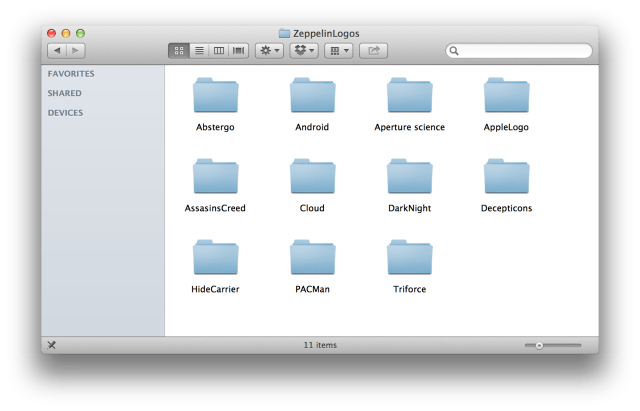Image resolution: width=640 pixels, height=411 pixels.
Task: Open the gear Action menu
Action: click(x=269, y=51)
